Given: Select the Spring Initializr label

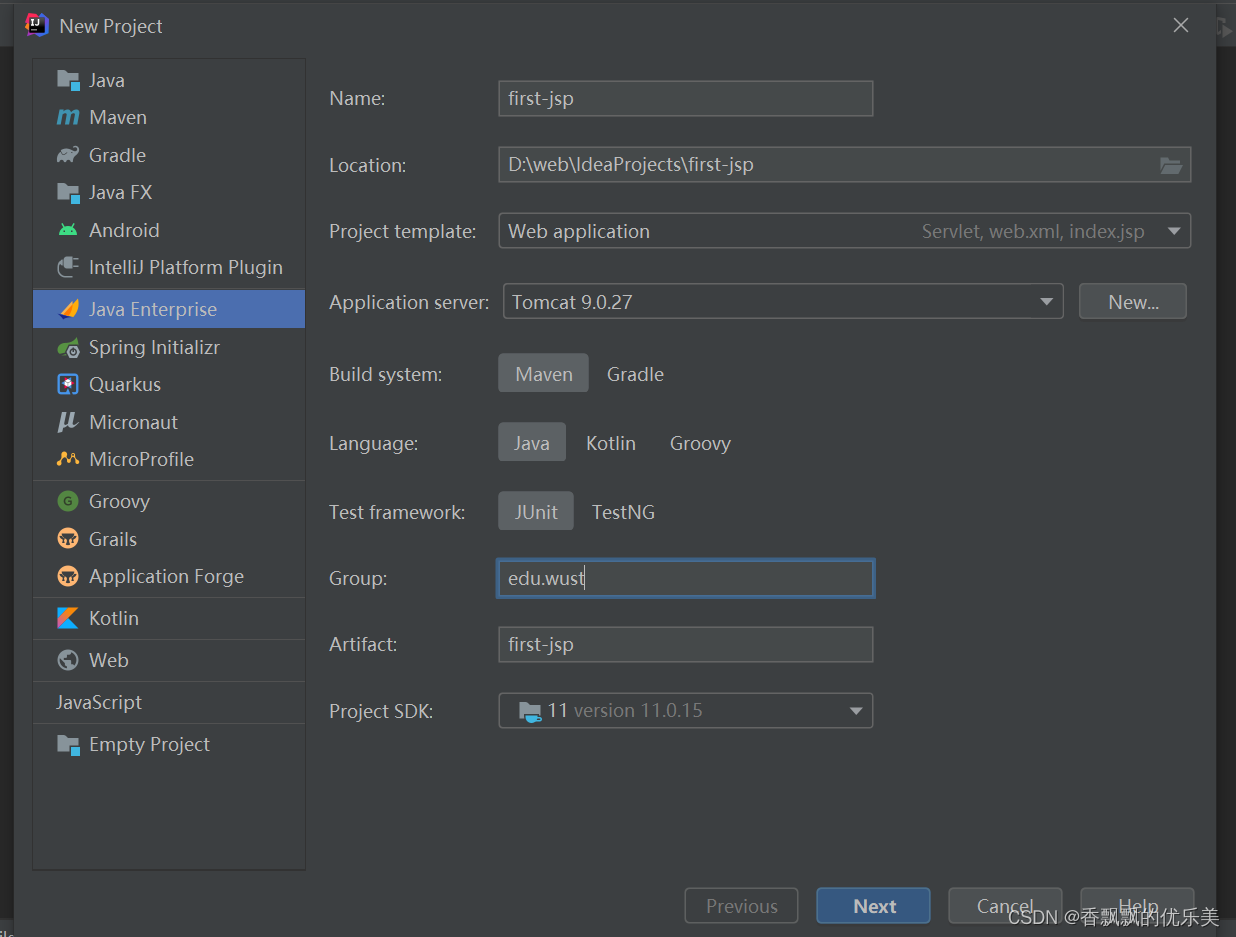Looking at the screenshot, I should [x=154, y=347].
